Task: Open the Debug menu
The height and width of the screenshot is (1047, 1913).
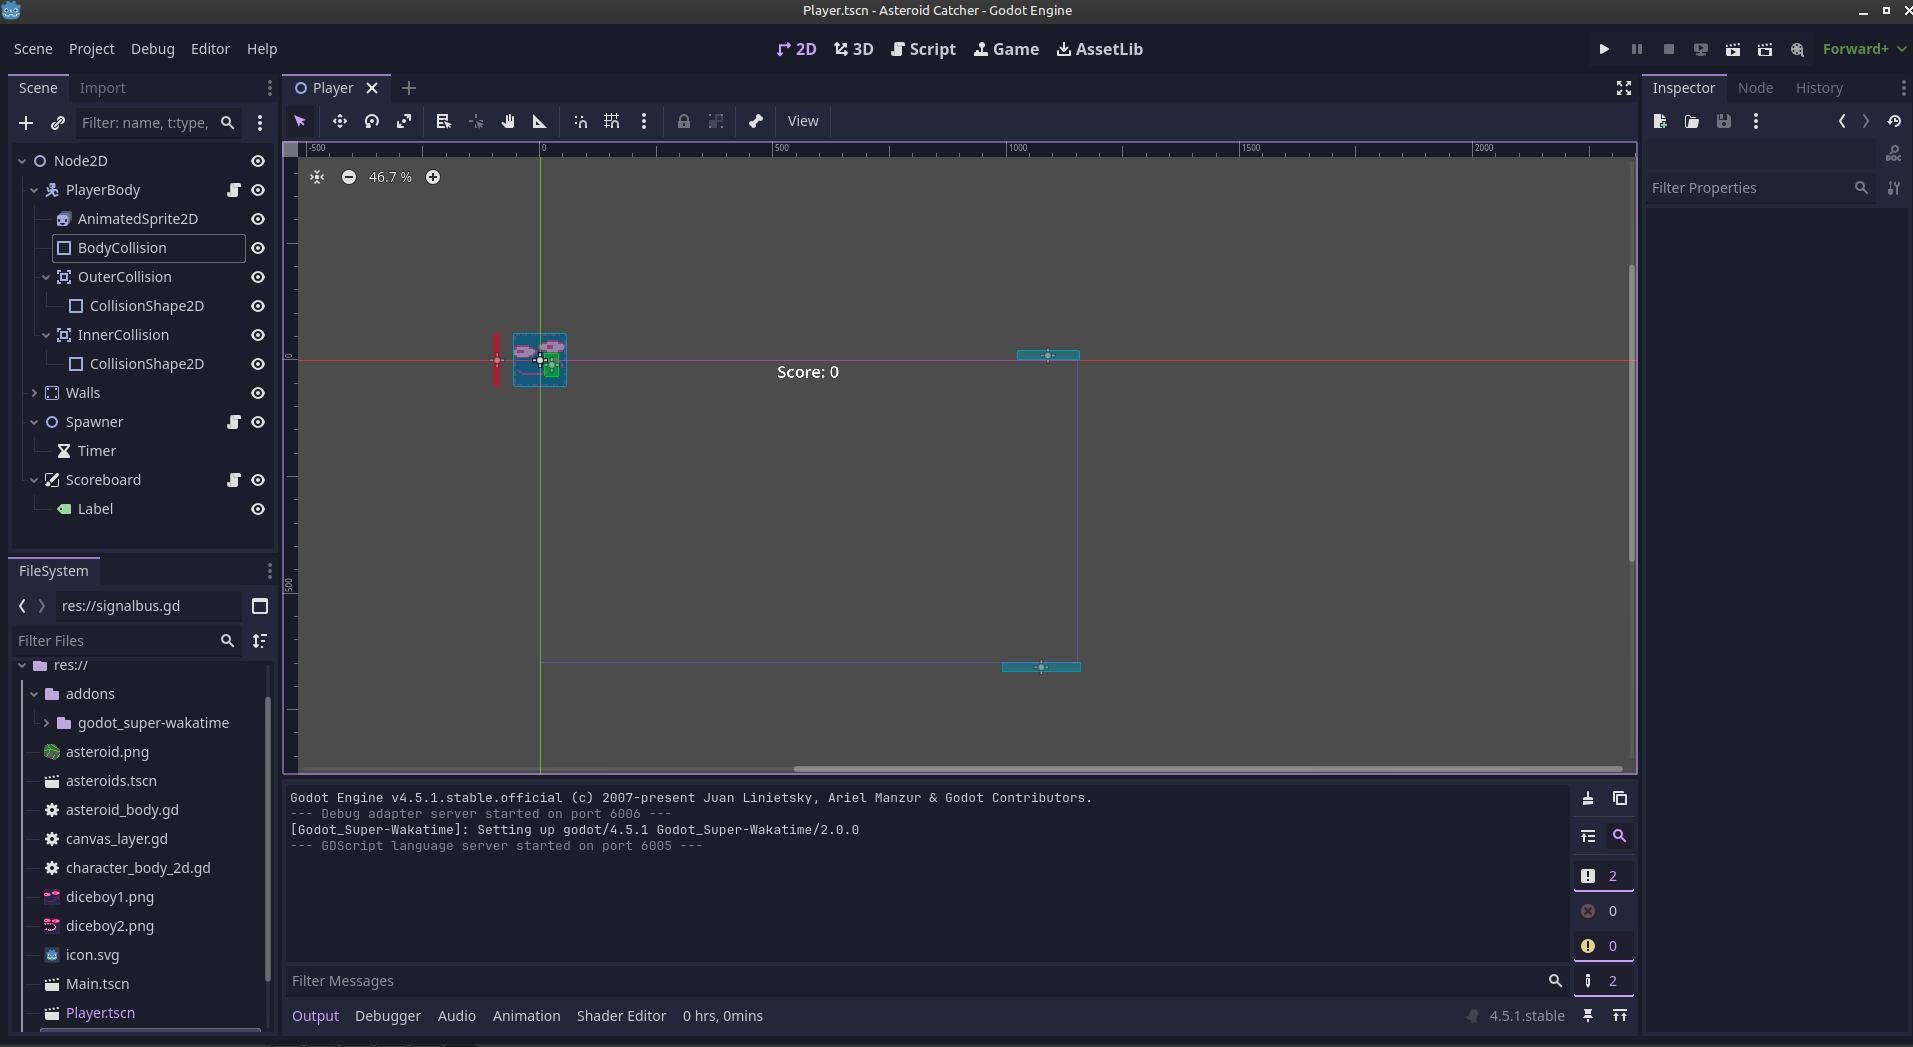Action: 152,49
